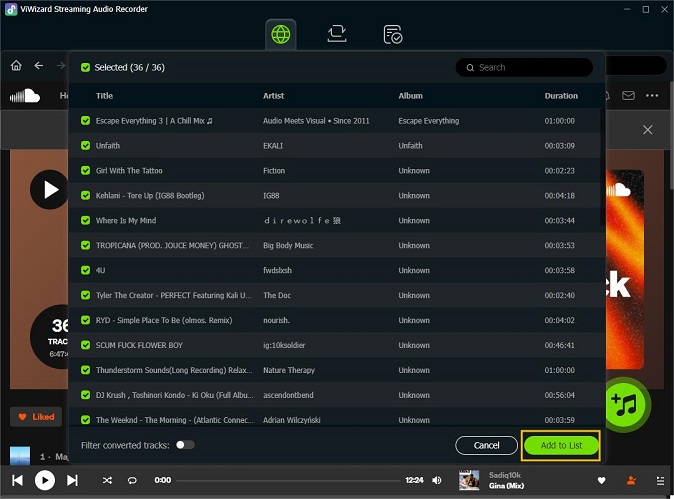Skip to previous track
This screenshot has width=674, height=499.
[x=17, y=480]
